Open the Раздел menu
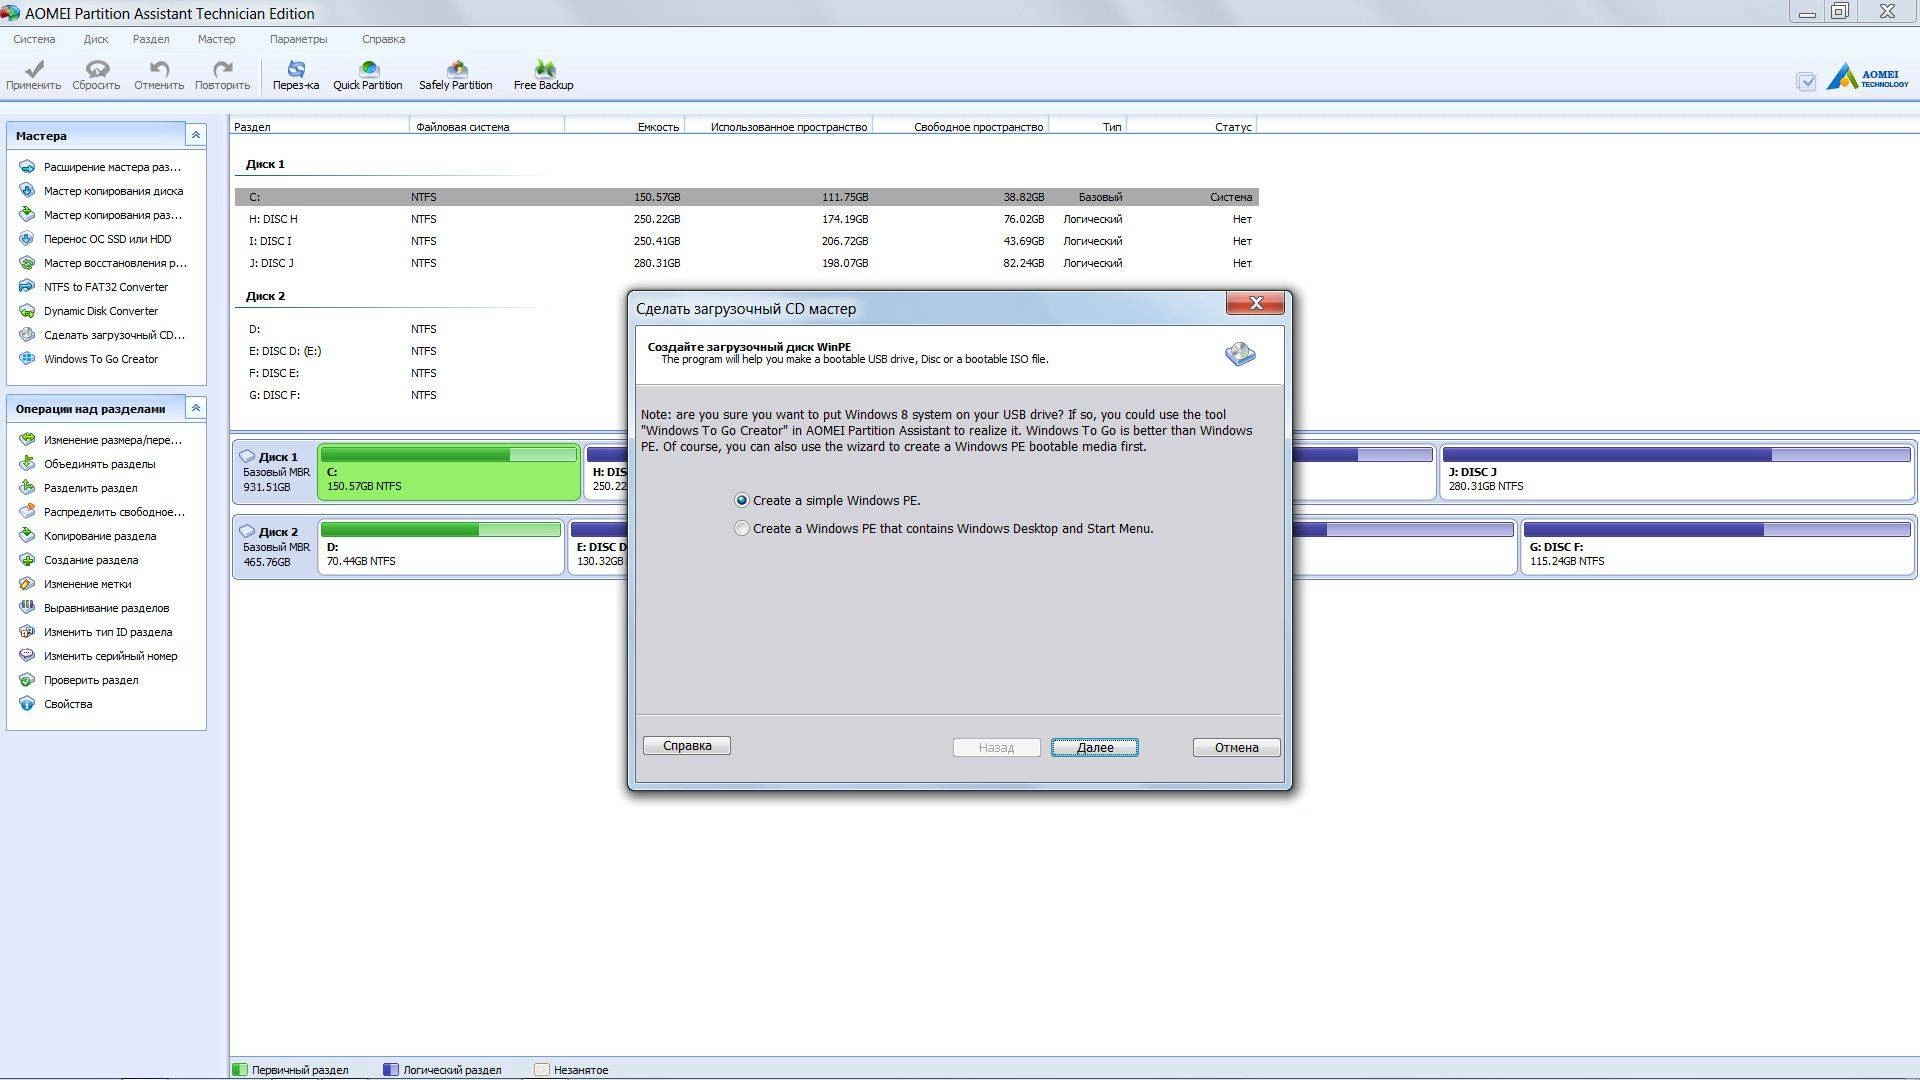 151,39
